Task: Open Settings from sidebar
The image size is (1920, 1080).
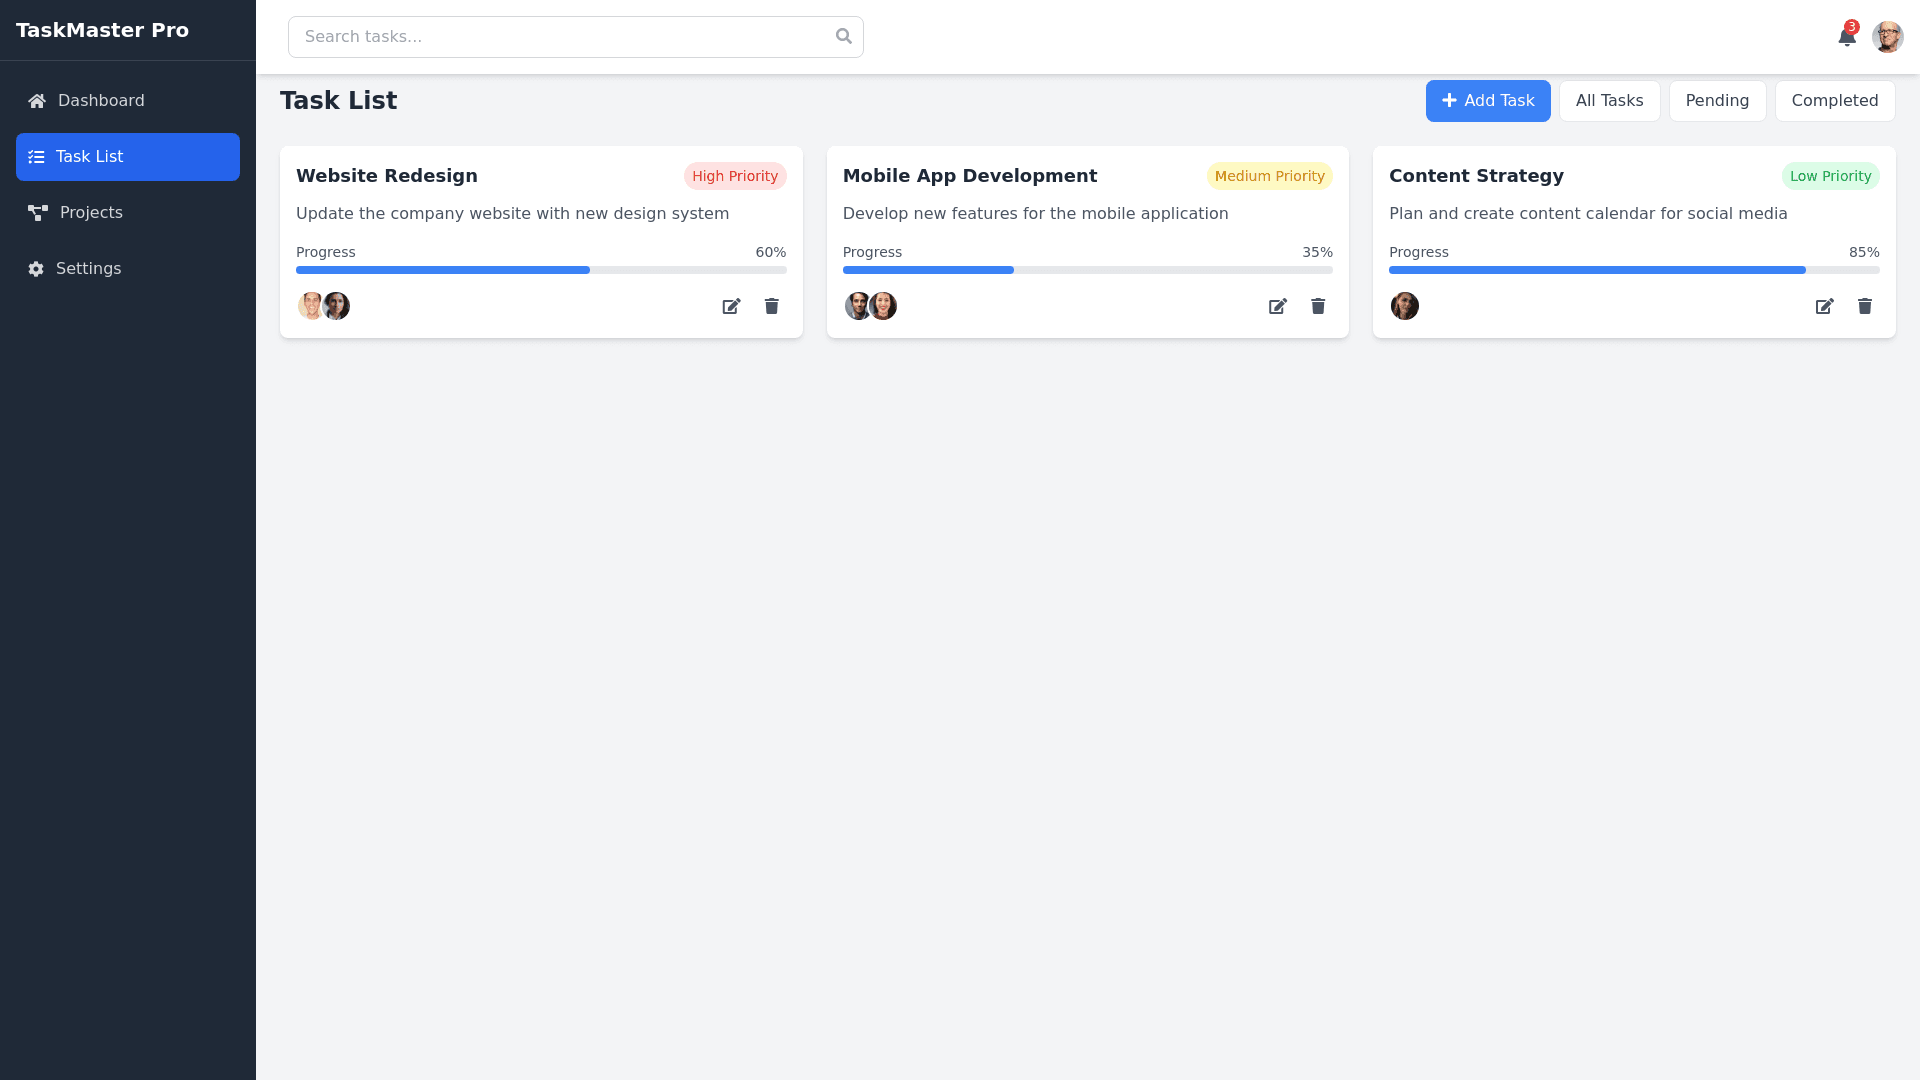Action: coord(88,269)
